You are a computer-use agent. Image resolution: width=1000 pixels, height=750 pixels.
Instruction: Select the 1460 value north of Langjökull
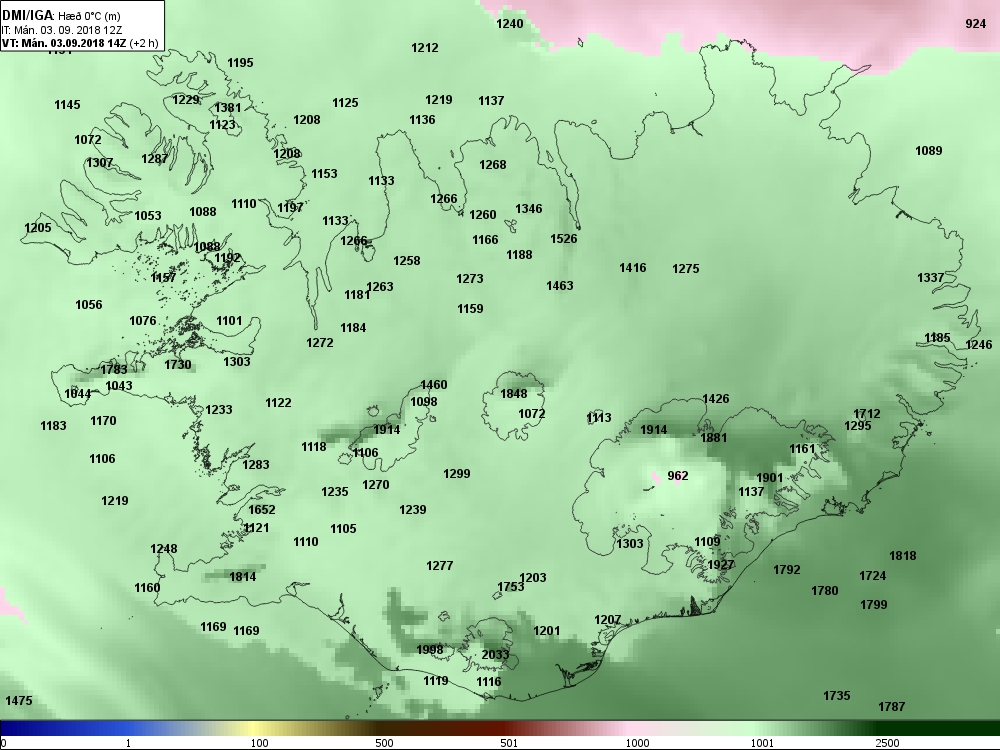pyautogui.click(x=434, y=385)
